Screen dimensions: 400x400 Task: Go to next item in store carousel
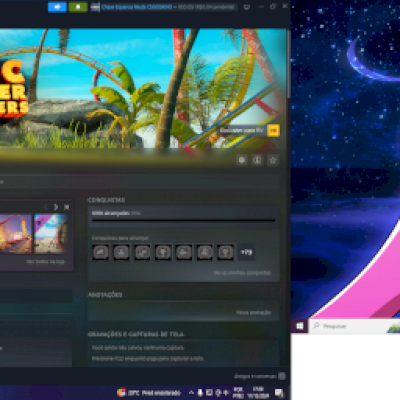[56, 207]
